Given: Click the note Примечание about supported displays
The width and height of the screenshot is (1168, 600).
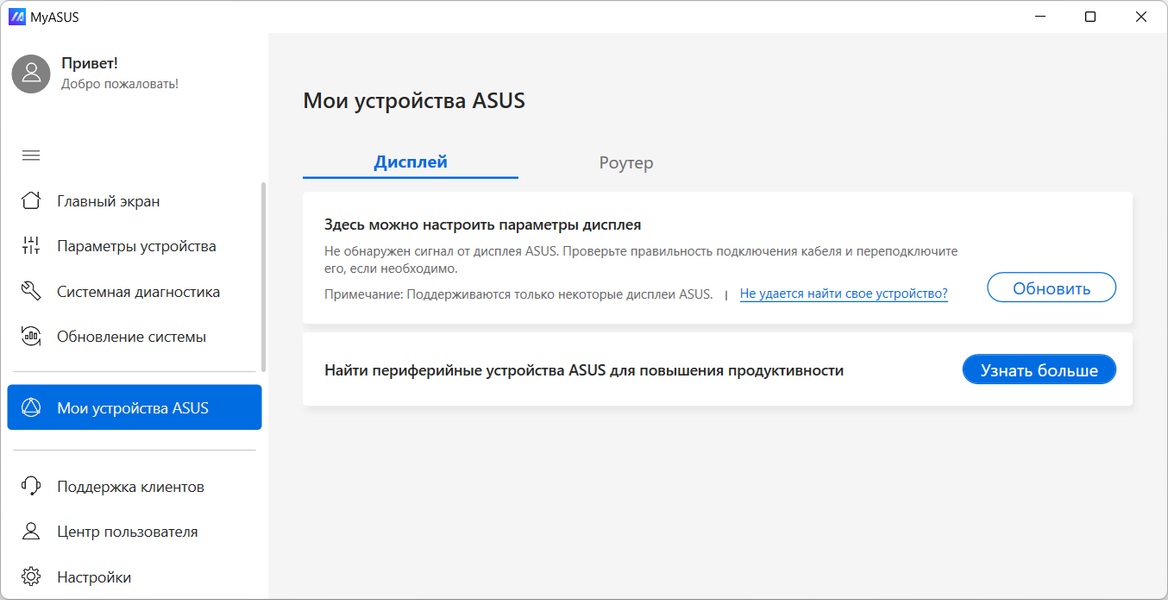Looking at the screenshot, I should [519, 294].
